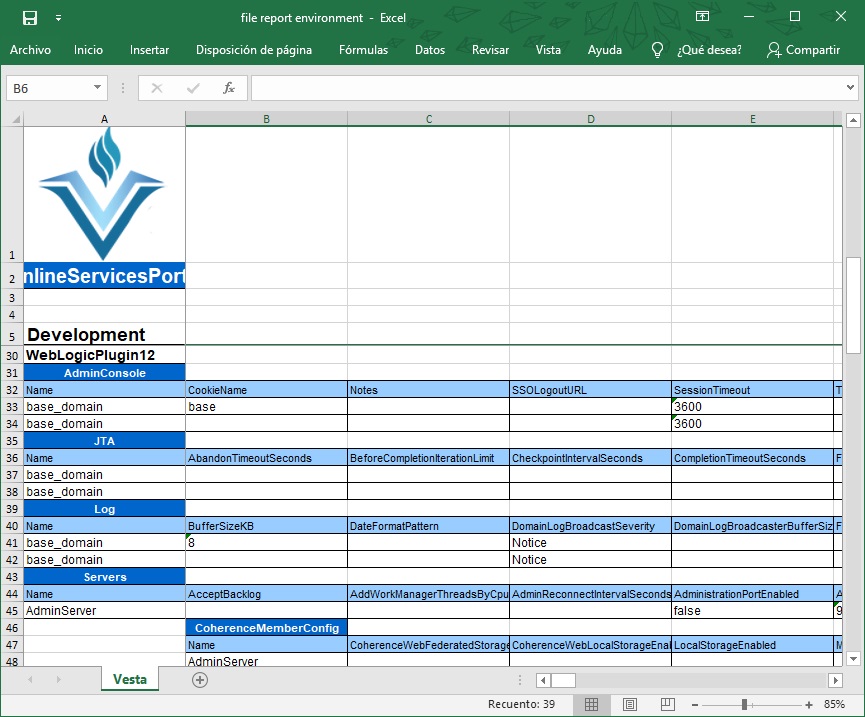Add a new sheet with the plus button
Image resolution: width=865 pixels, height=717 pixels.
[200, 679]
